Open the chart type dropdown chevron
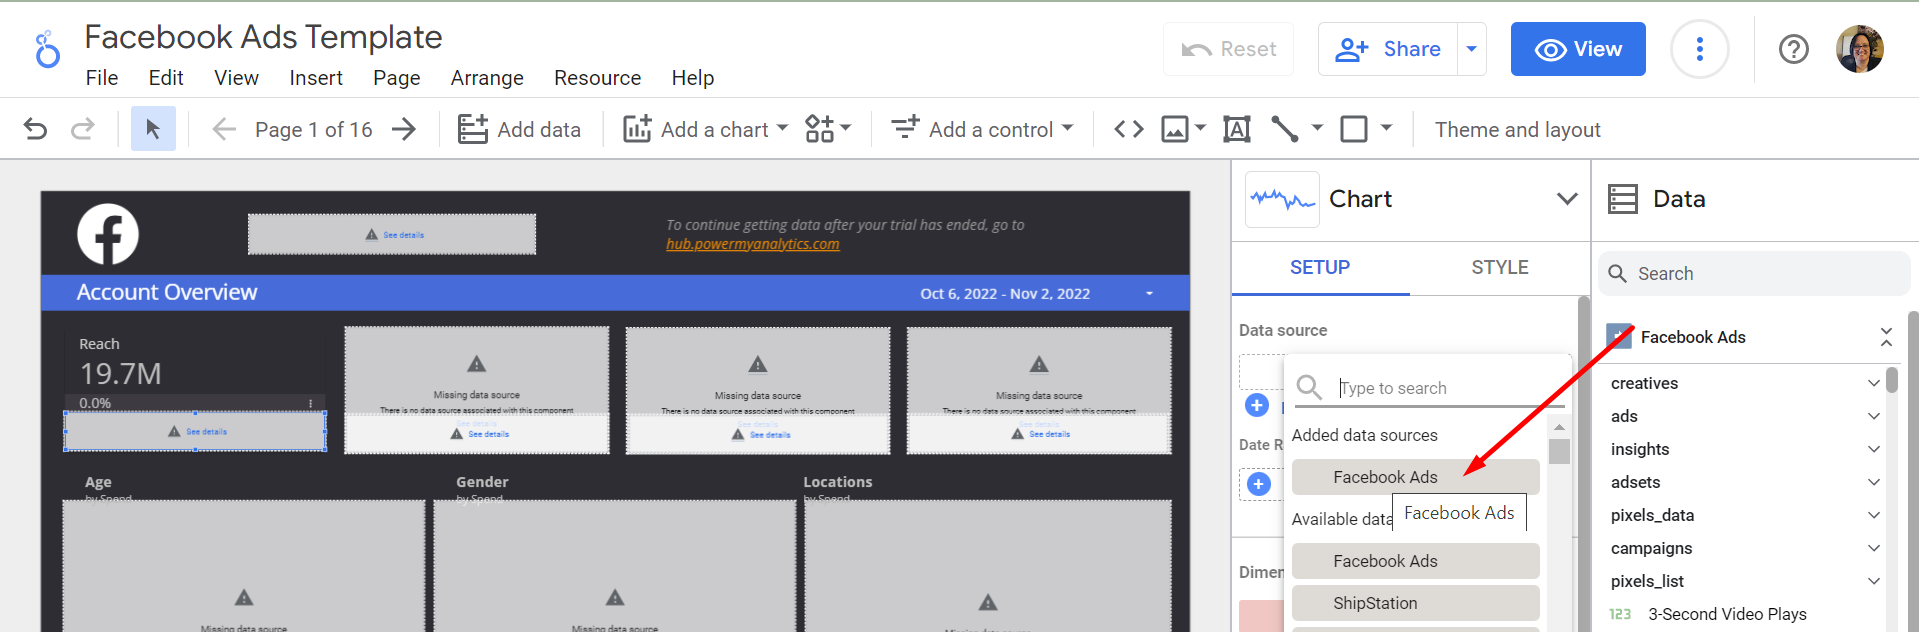1919x632 pixels. [1567, 199]
